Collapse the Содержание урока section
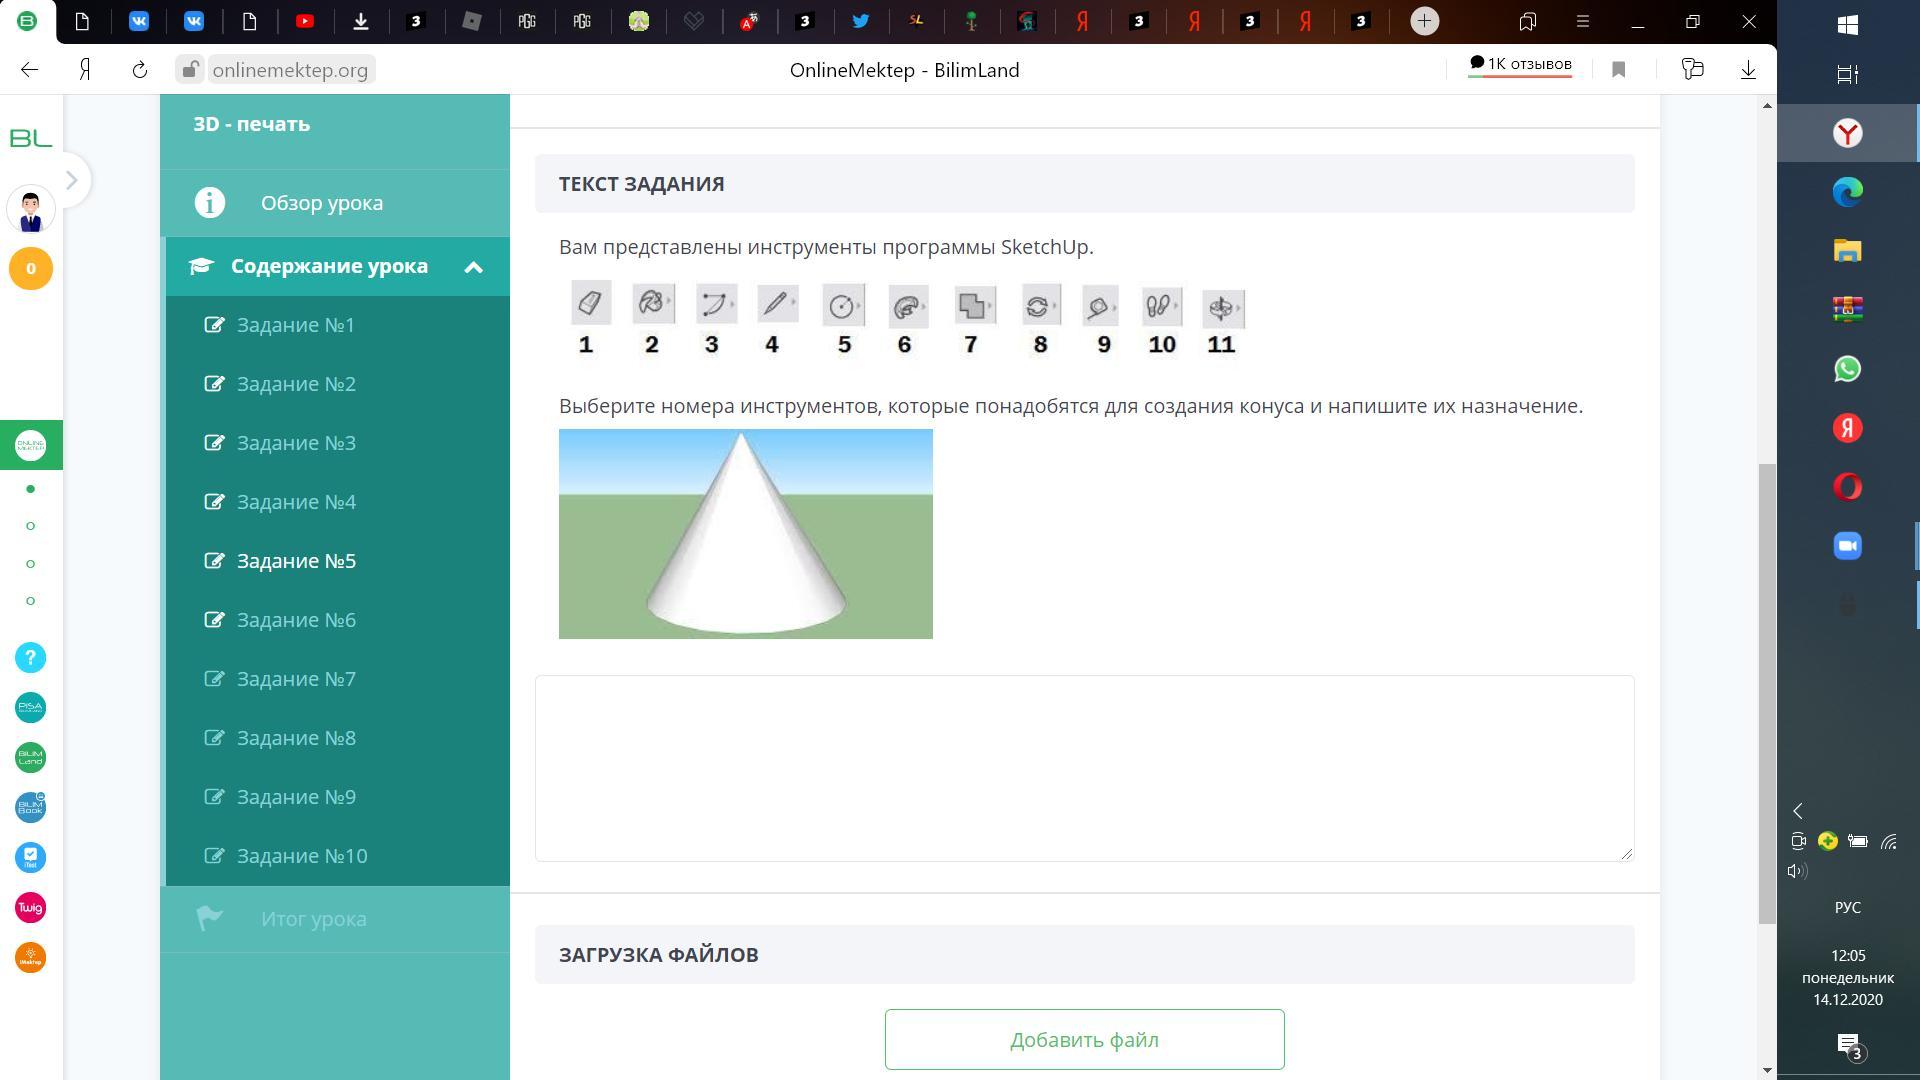This screenshot has height=1080, width=1920. pyautogui.click(x=473, y=267)
